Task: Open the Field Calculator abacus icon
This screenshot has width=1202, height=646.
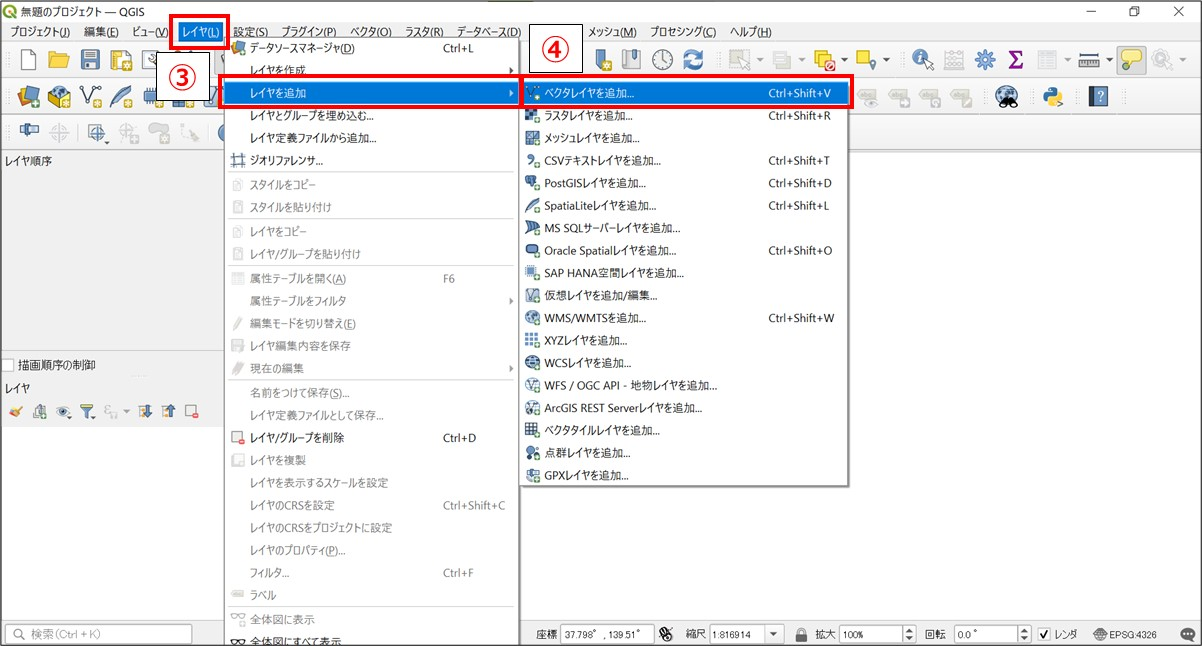Action: tap(954, 60)
